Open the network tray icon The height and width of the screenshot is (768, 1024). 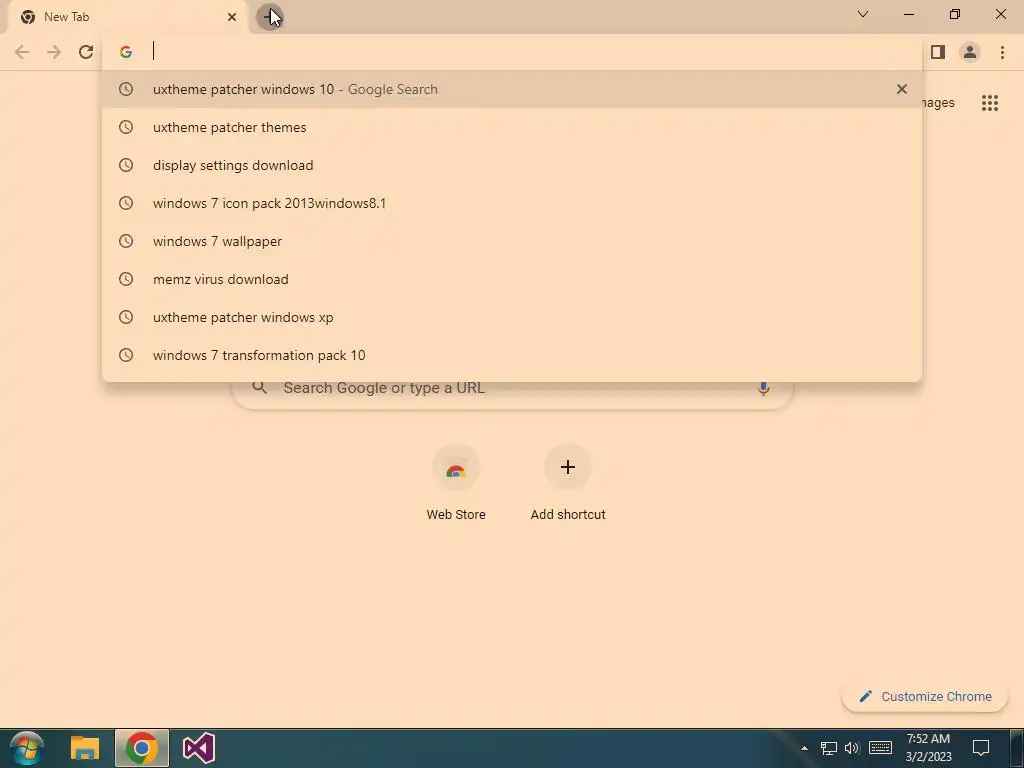click(829, 748)
